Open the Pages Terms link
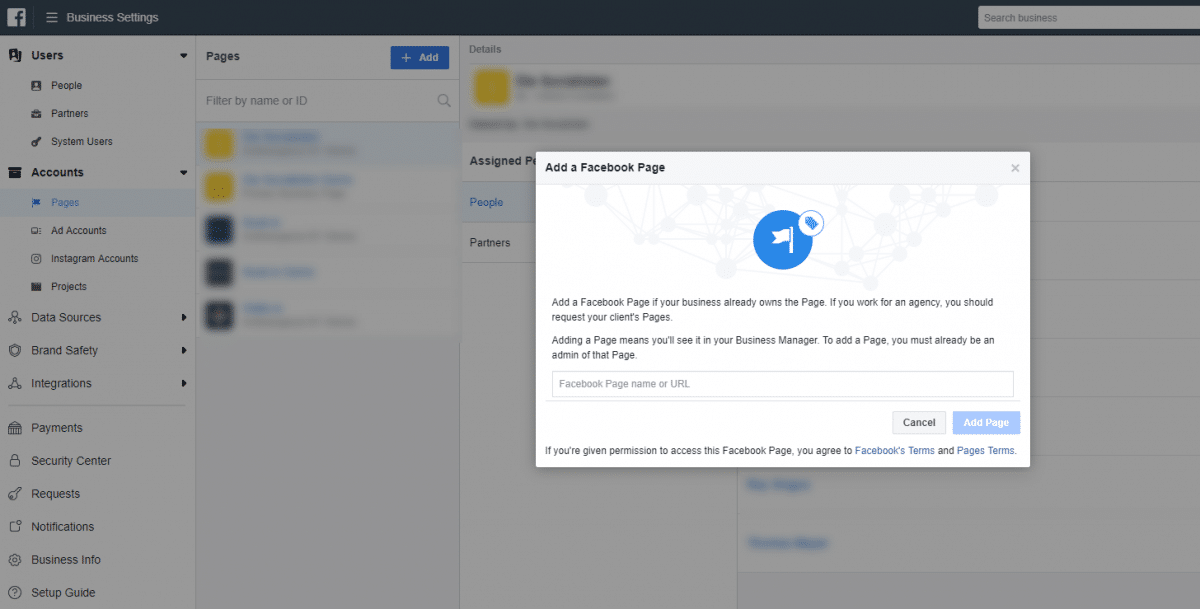Viewport: 1200px width, 609px height. pos(986,451)
